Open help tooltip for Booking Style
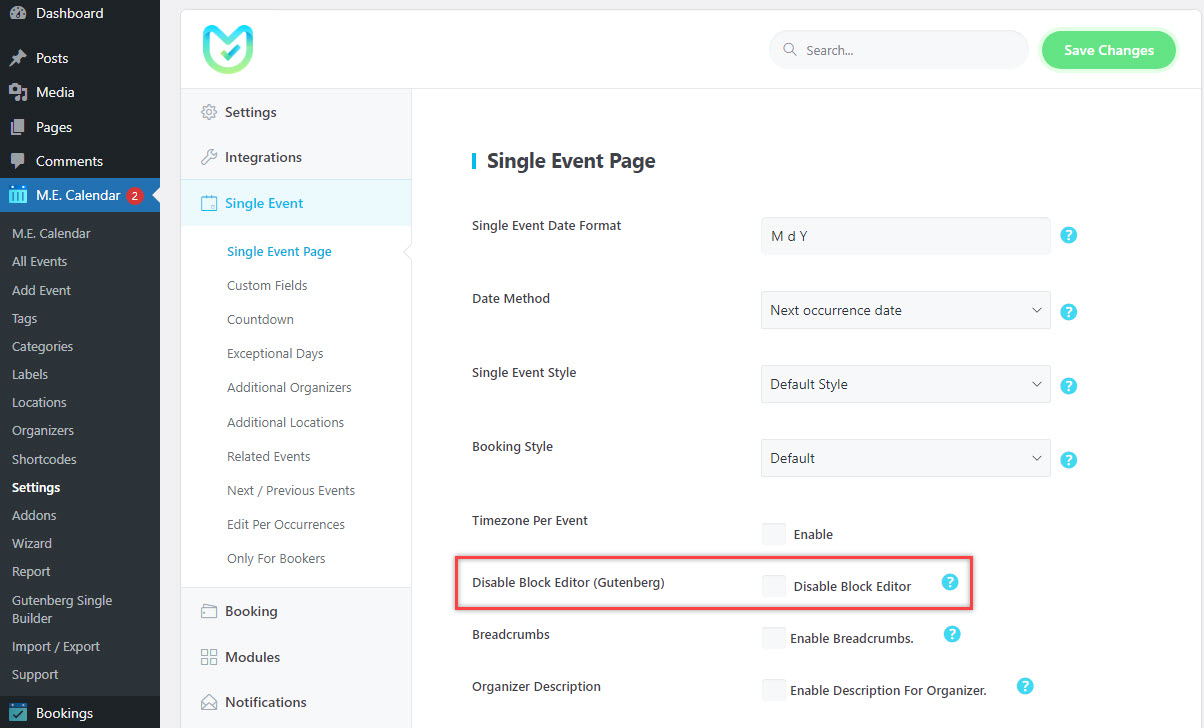The width and height of the screenshot is (1204, 728). 1068,460
